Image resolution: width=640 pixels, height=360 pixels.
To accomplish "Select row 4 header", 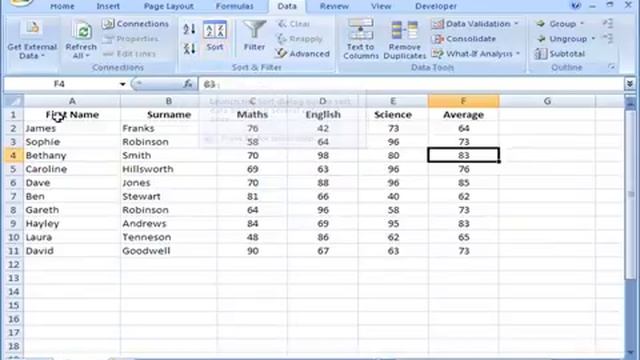I will [x=13, y=156].
